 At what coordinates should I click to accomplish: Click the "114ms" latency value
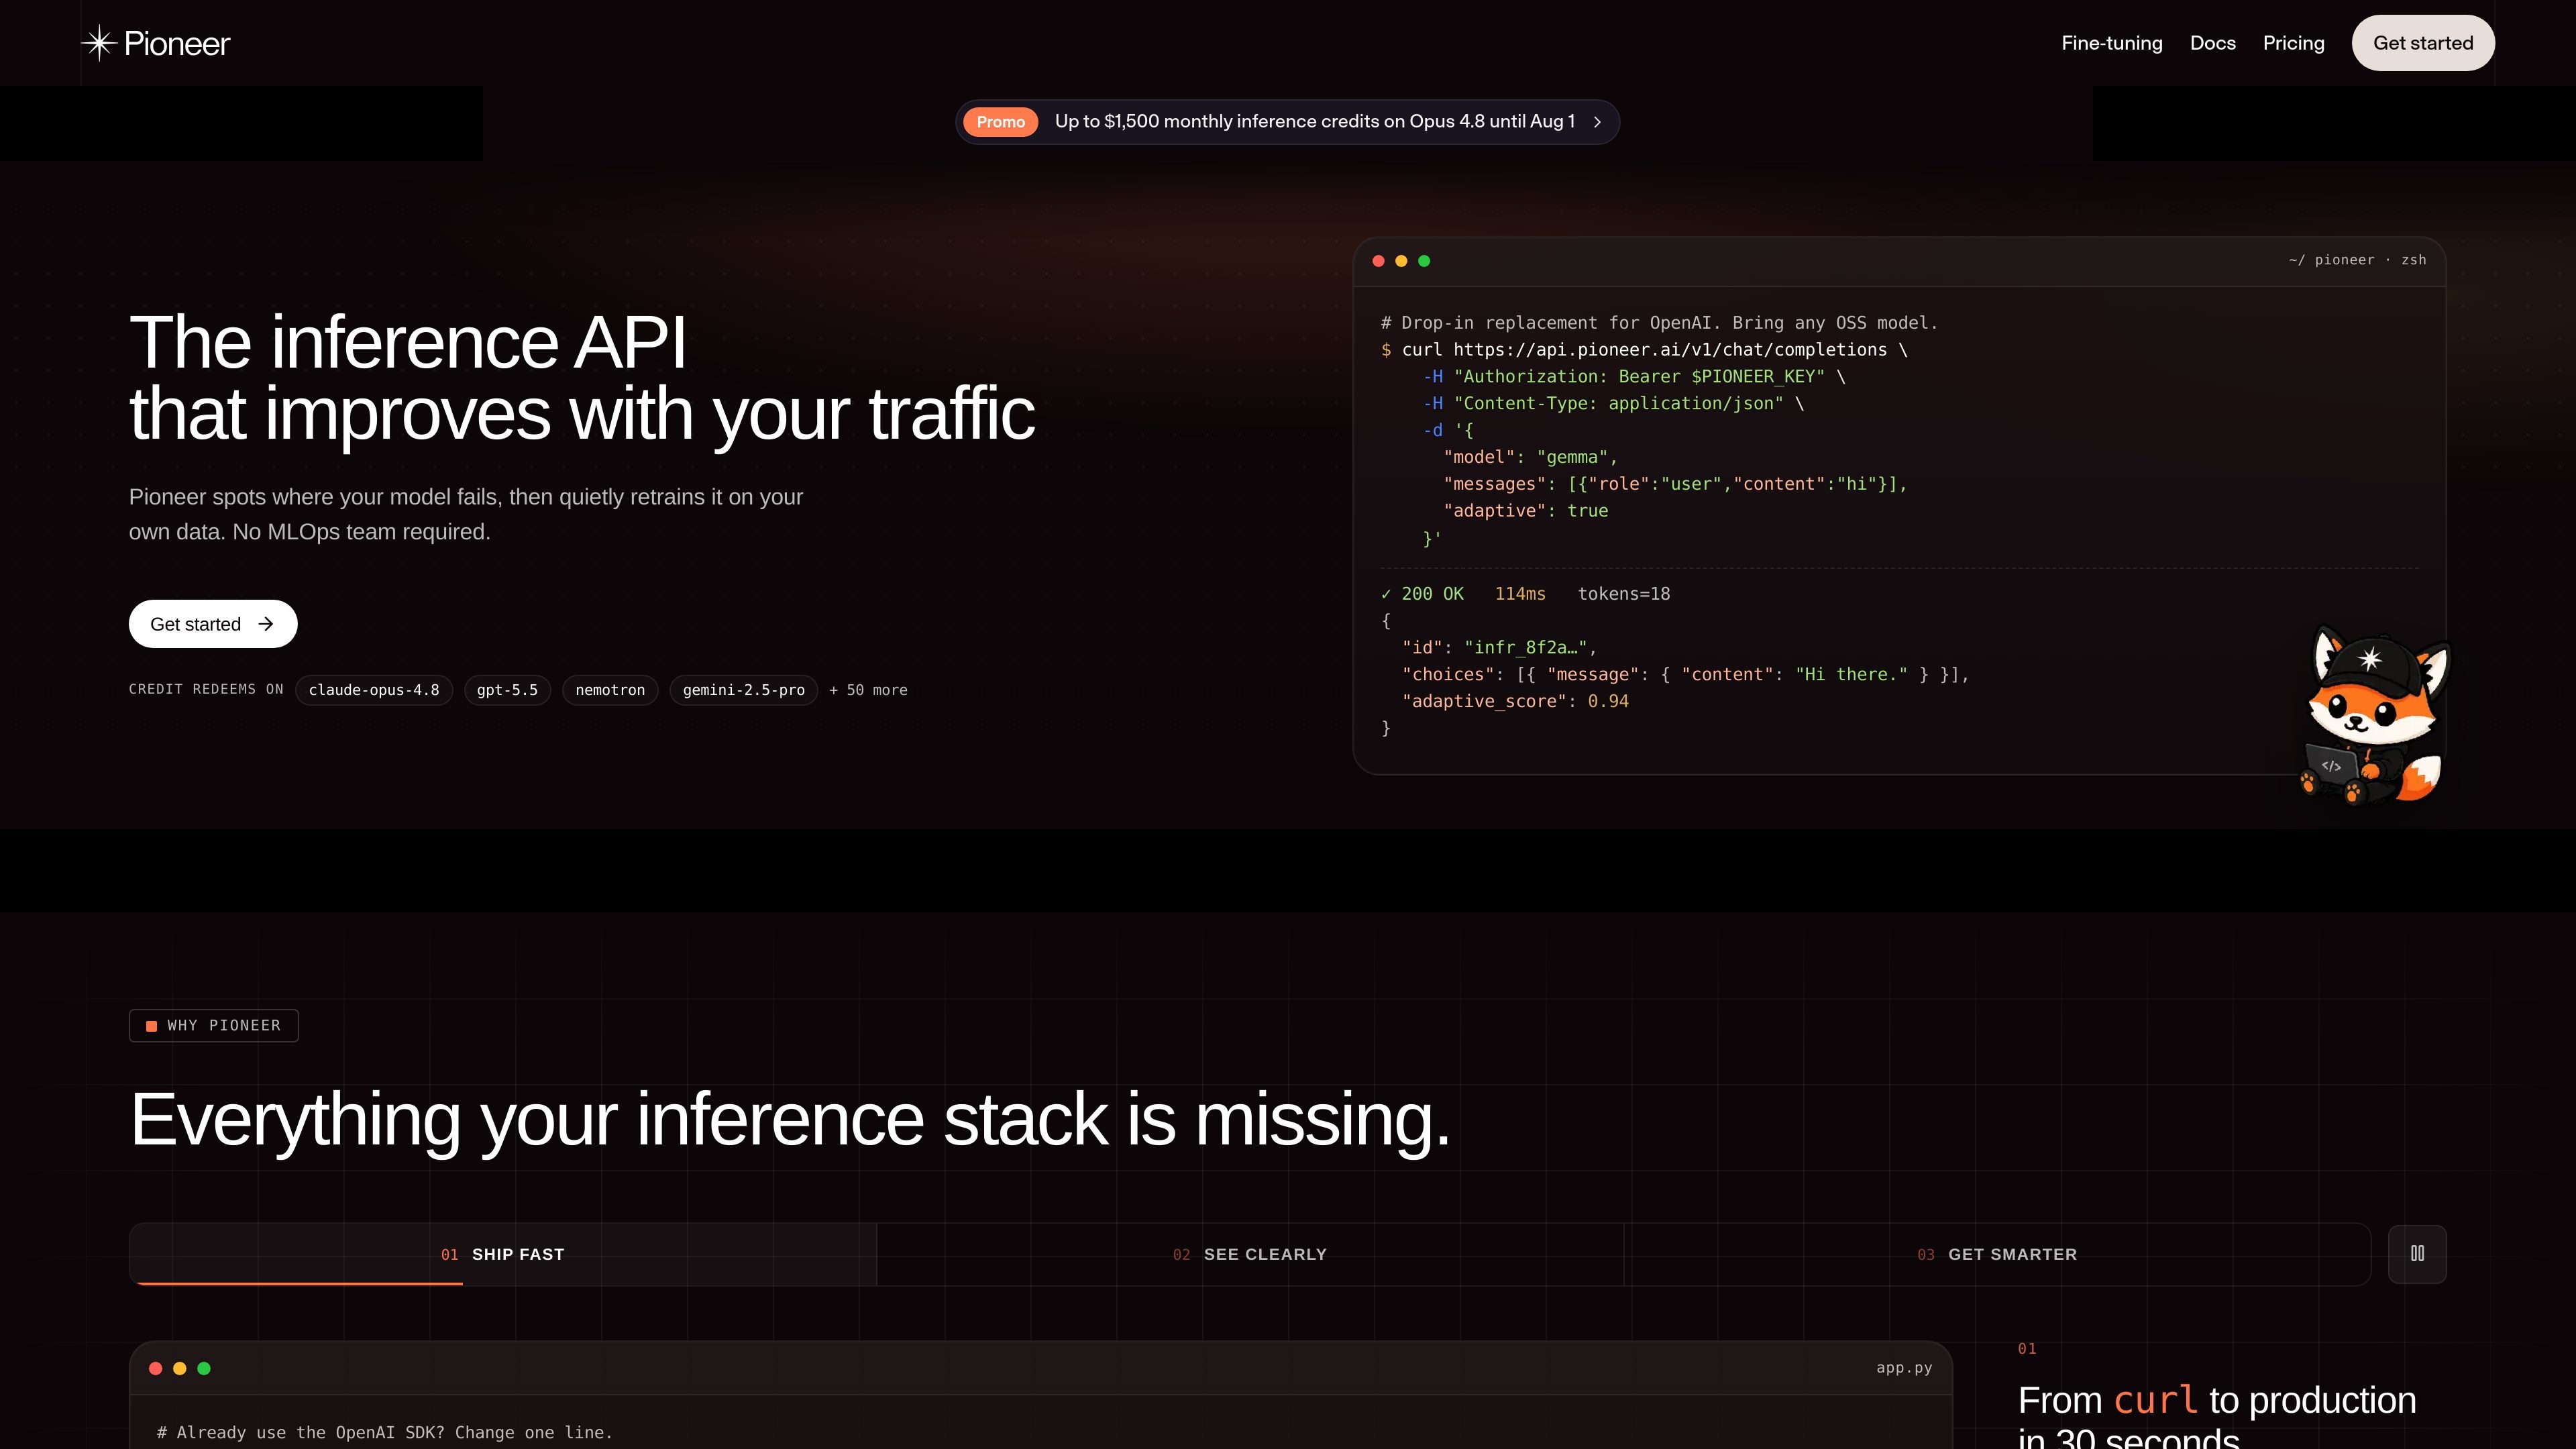tap(1520, 594)
